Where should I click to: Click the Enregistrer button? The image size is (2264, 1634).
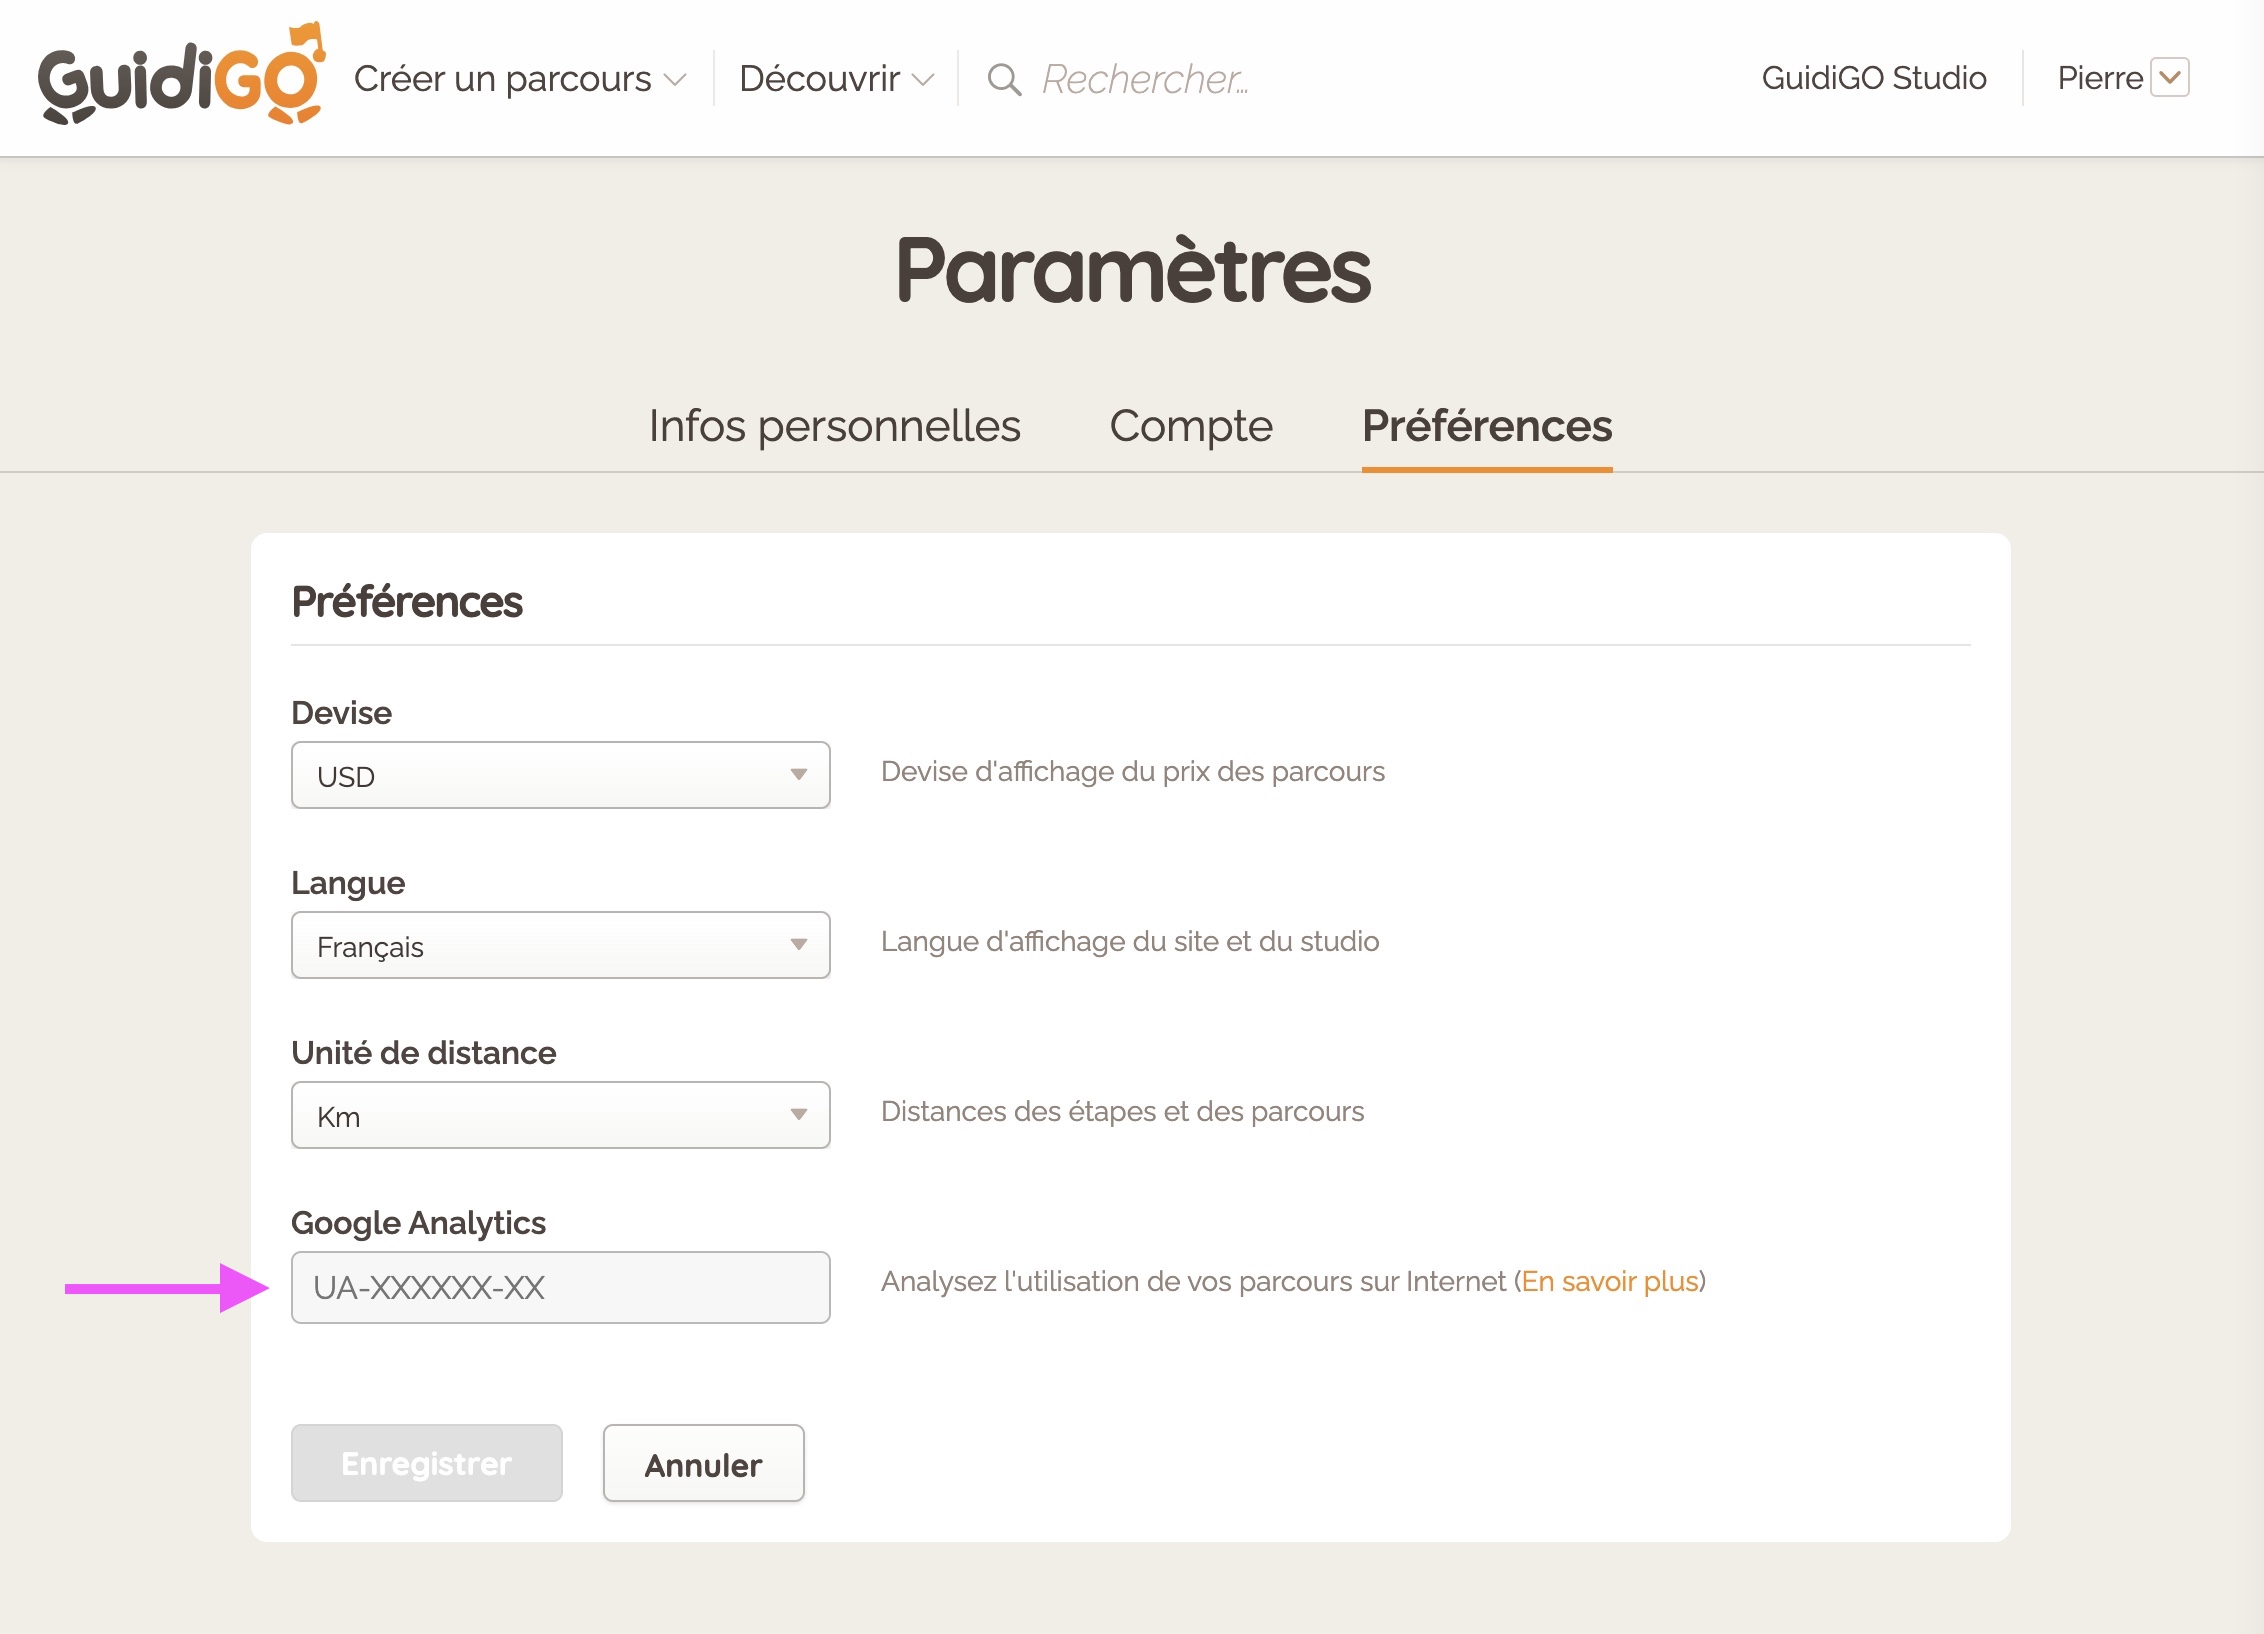(x=426, y=1463)
